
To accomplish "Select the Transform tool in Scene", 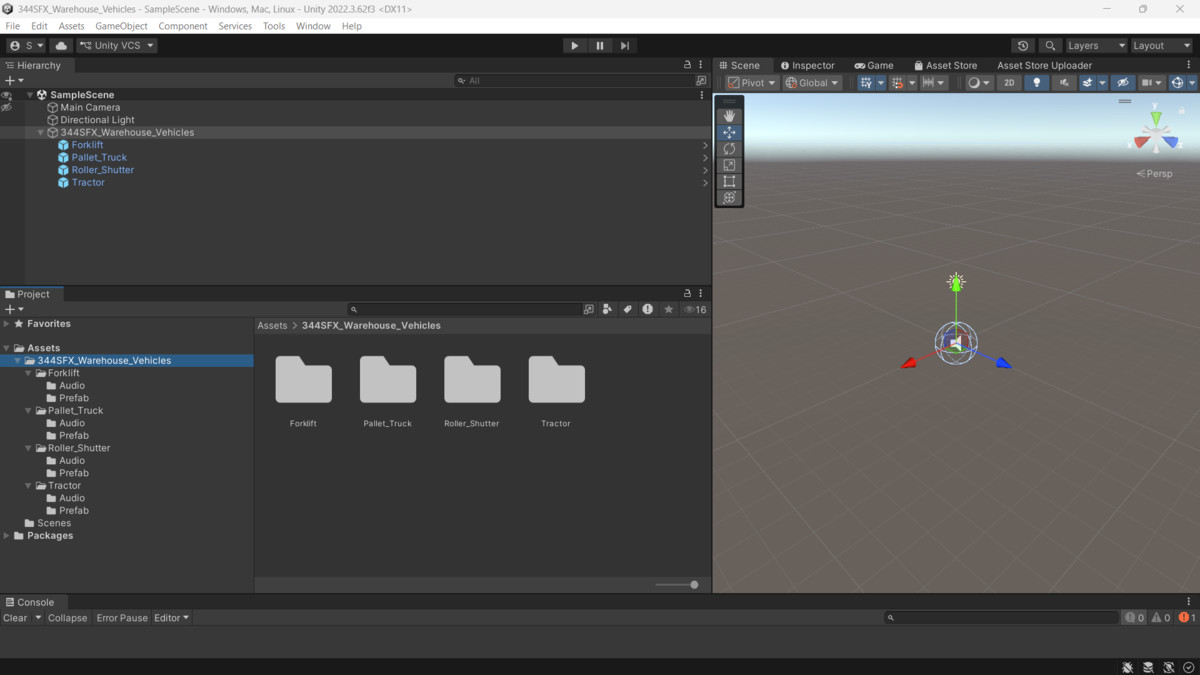I will click(729, 198).
